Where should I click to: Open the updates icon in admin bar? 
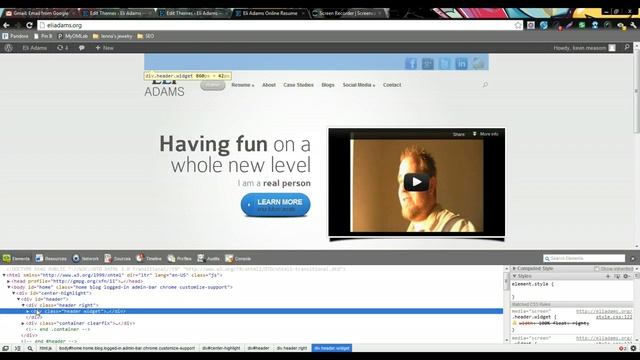pyautogui.click(x=62, y=48)
